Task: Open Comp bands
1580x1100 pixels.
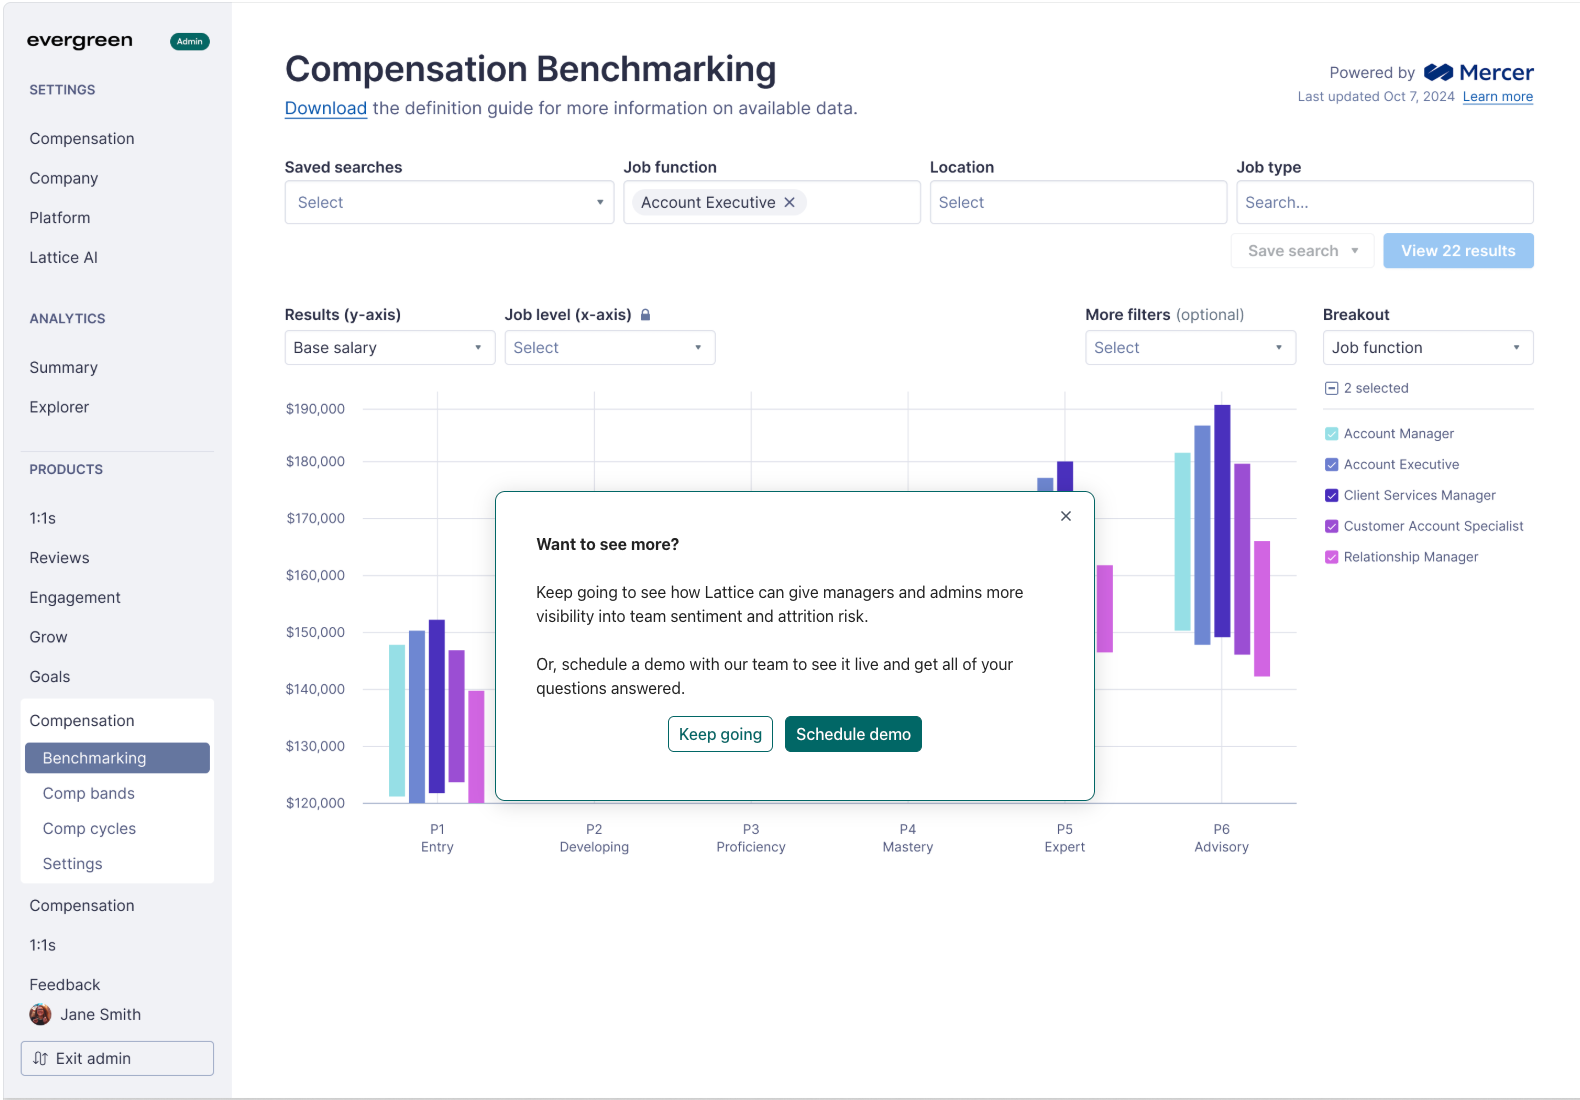Action: [x=89, y=794]
